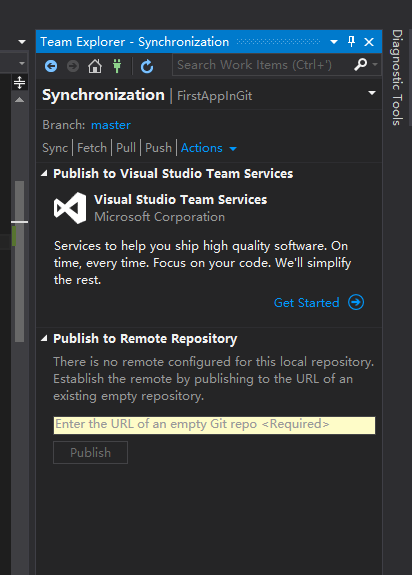Click the Visual Studio logo icon

(70, 208)
